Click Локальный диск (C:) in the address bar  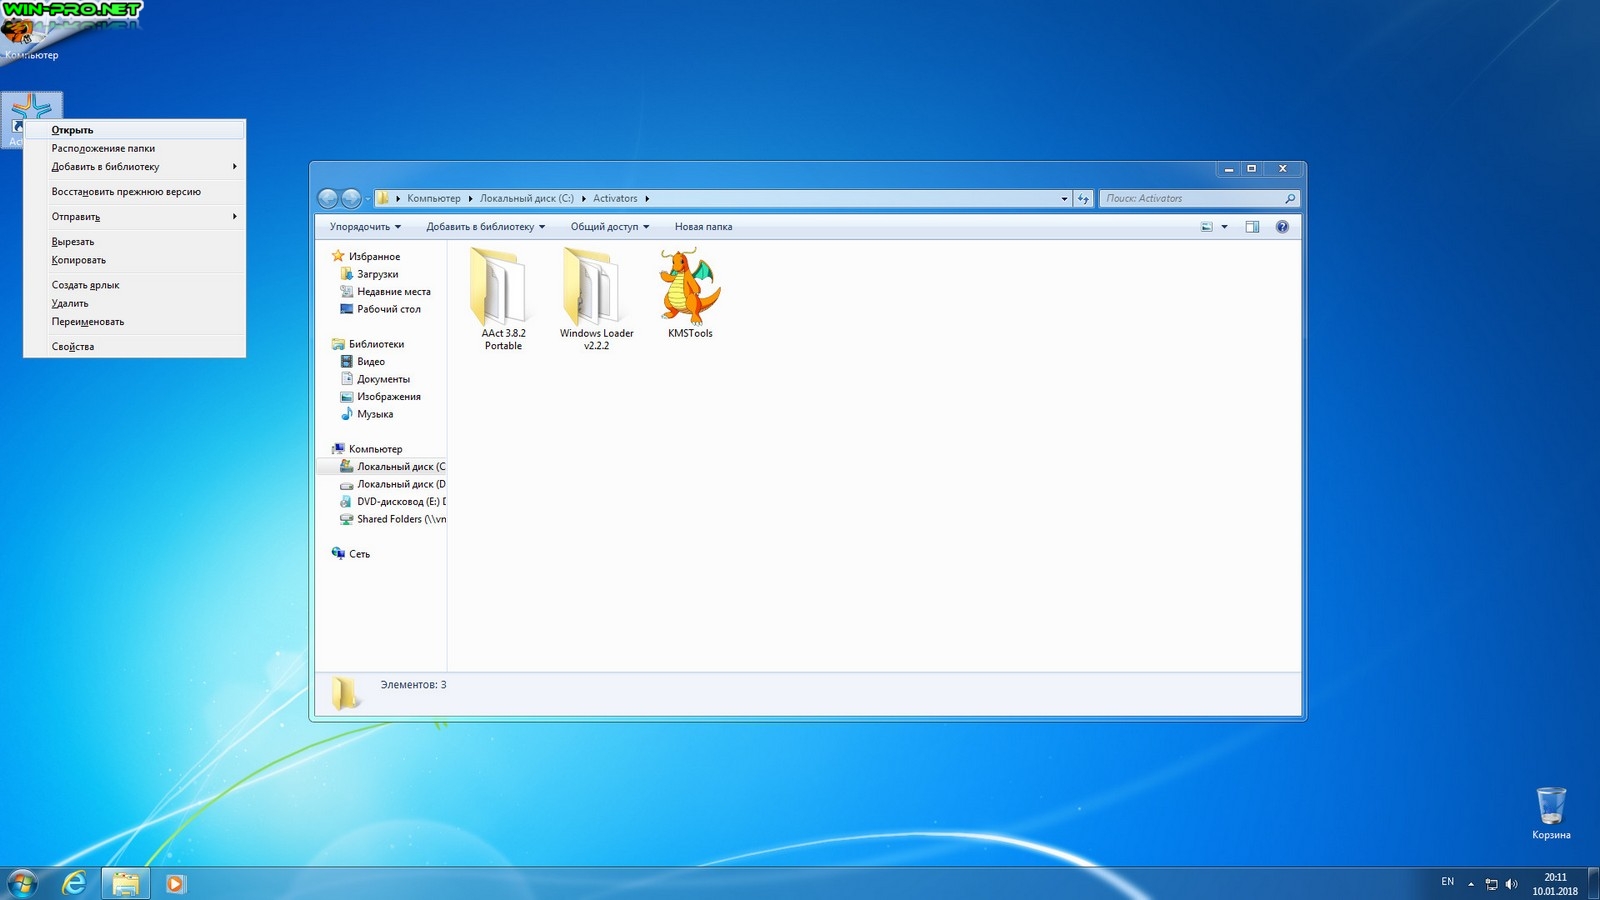coord(527,199)
